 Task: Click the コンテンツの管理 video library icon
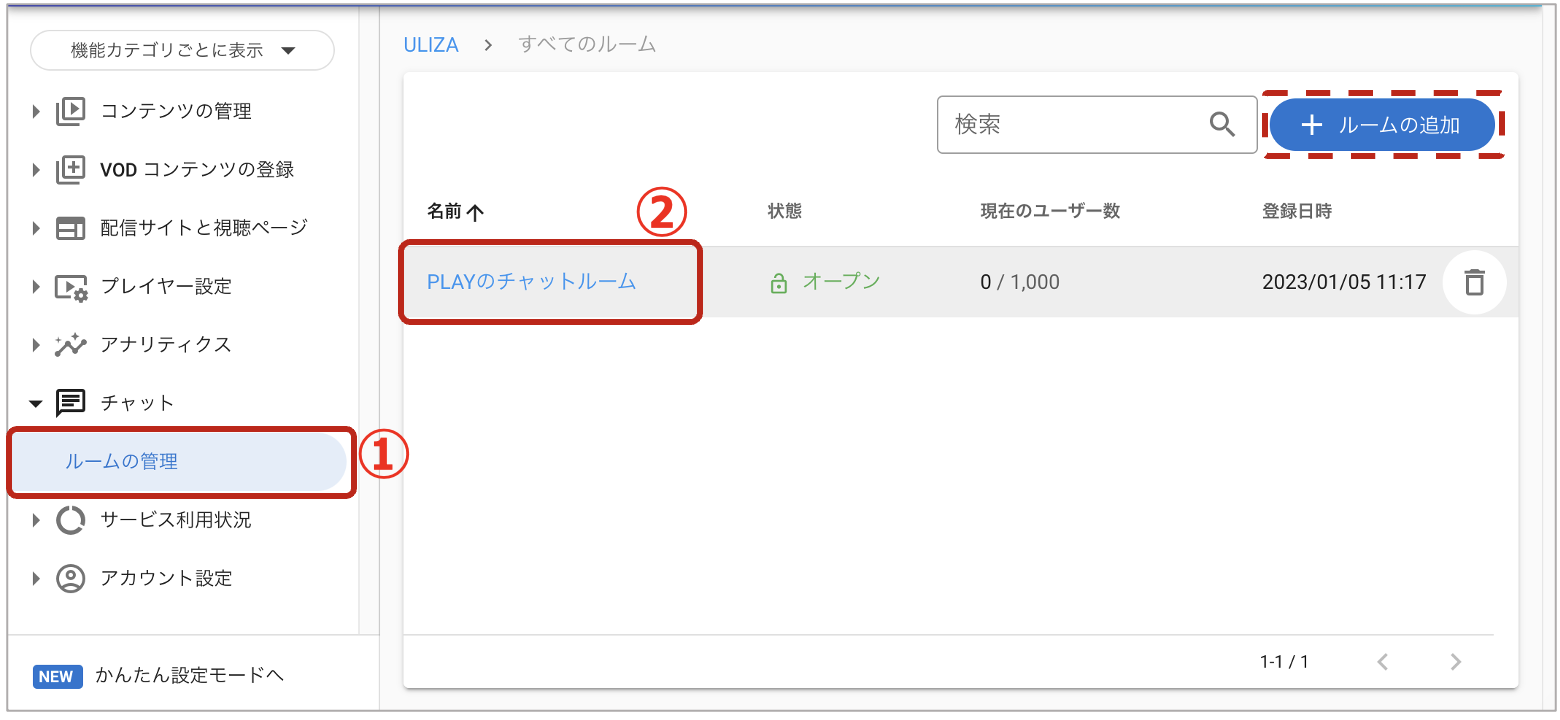tap(70, 111)
